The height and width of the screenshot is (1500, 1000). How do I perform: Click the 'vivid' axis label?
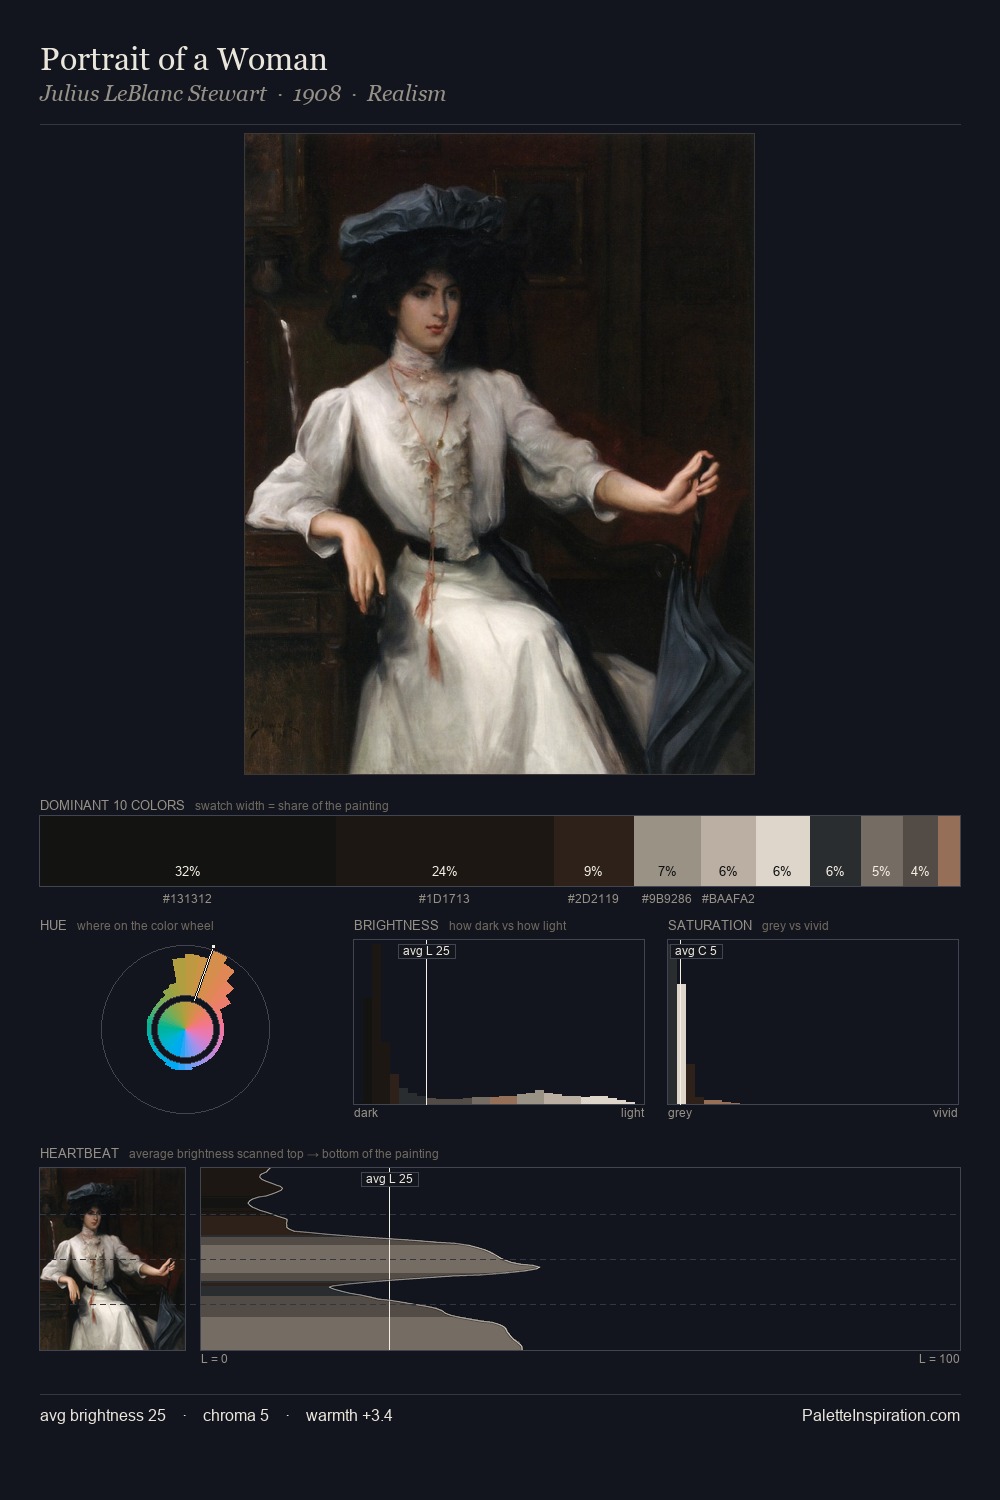point(945,1113)
